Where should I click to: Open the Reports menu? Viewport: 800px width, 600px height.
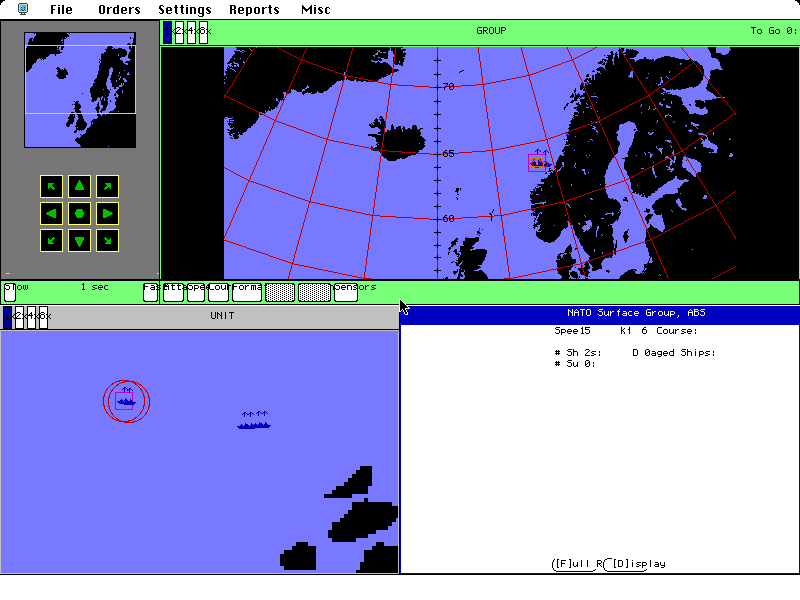tap(254, 9)
